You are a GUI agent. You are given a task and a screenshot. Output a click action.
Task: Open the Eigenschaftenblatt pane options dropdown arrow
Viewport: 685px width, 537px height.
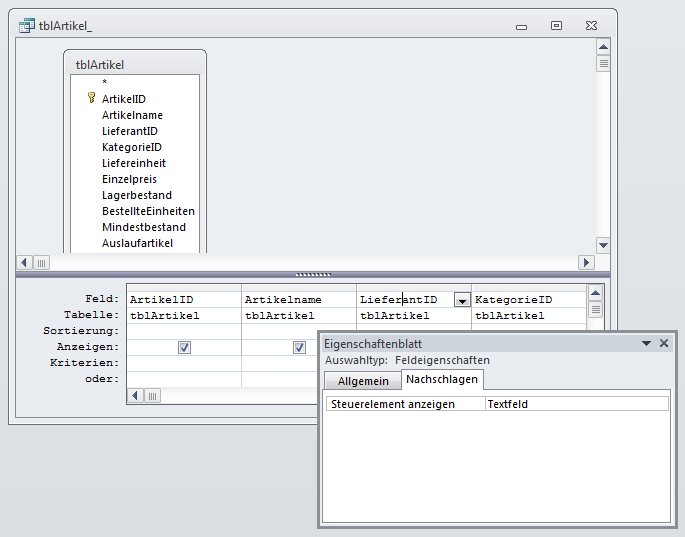pyautogui.click(x=646, y=343)
